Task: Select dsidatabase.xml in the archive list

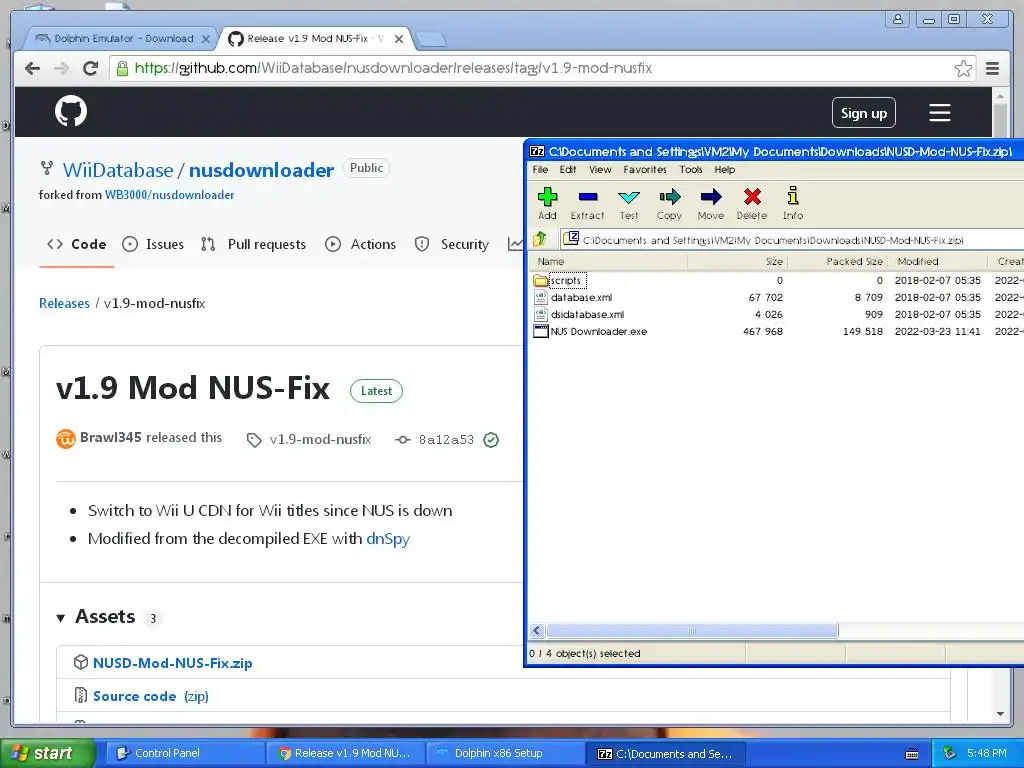Action: point(587,315)
